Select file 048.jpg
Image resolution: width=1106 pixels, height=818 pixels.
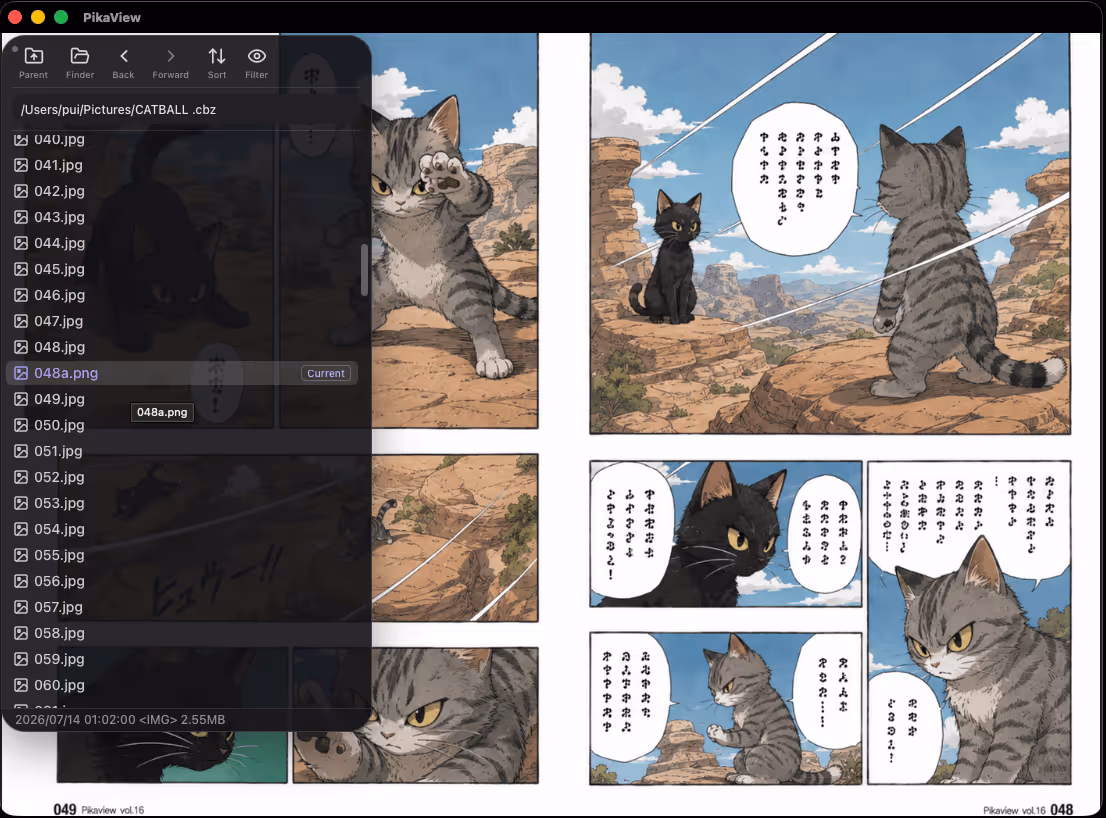click(182, 348)
